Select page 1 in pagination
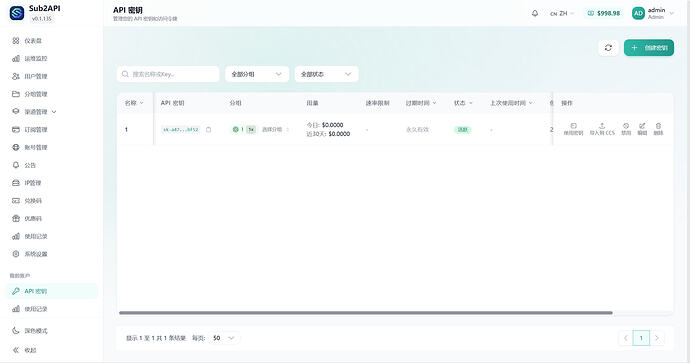Viewport: 690px width, 363px height. coord(641,338)
